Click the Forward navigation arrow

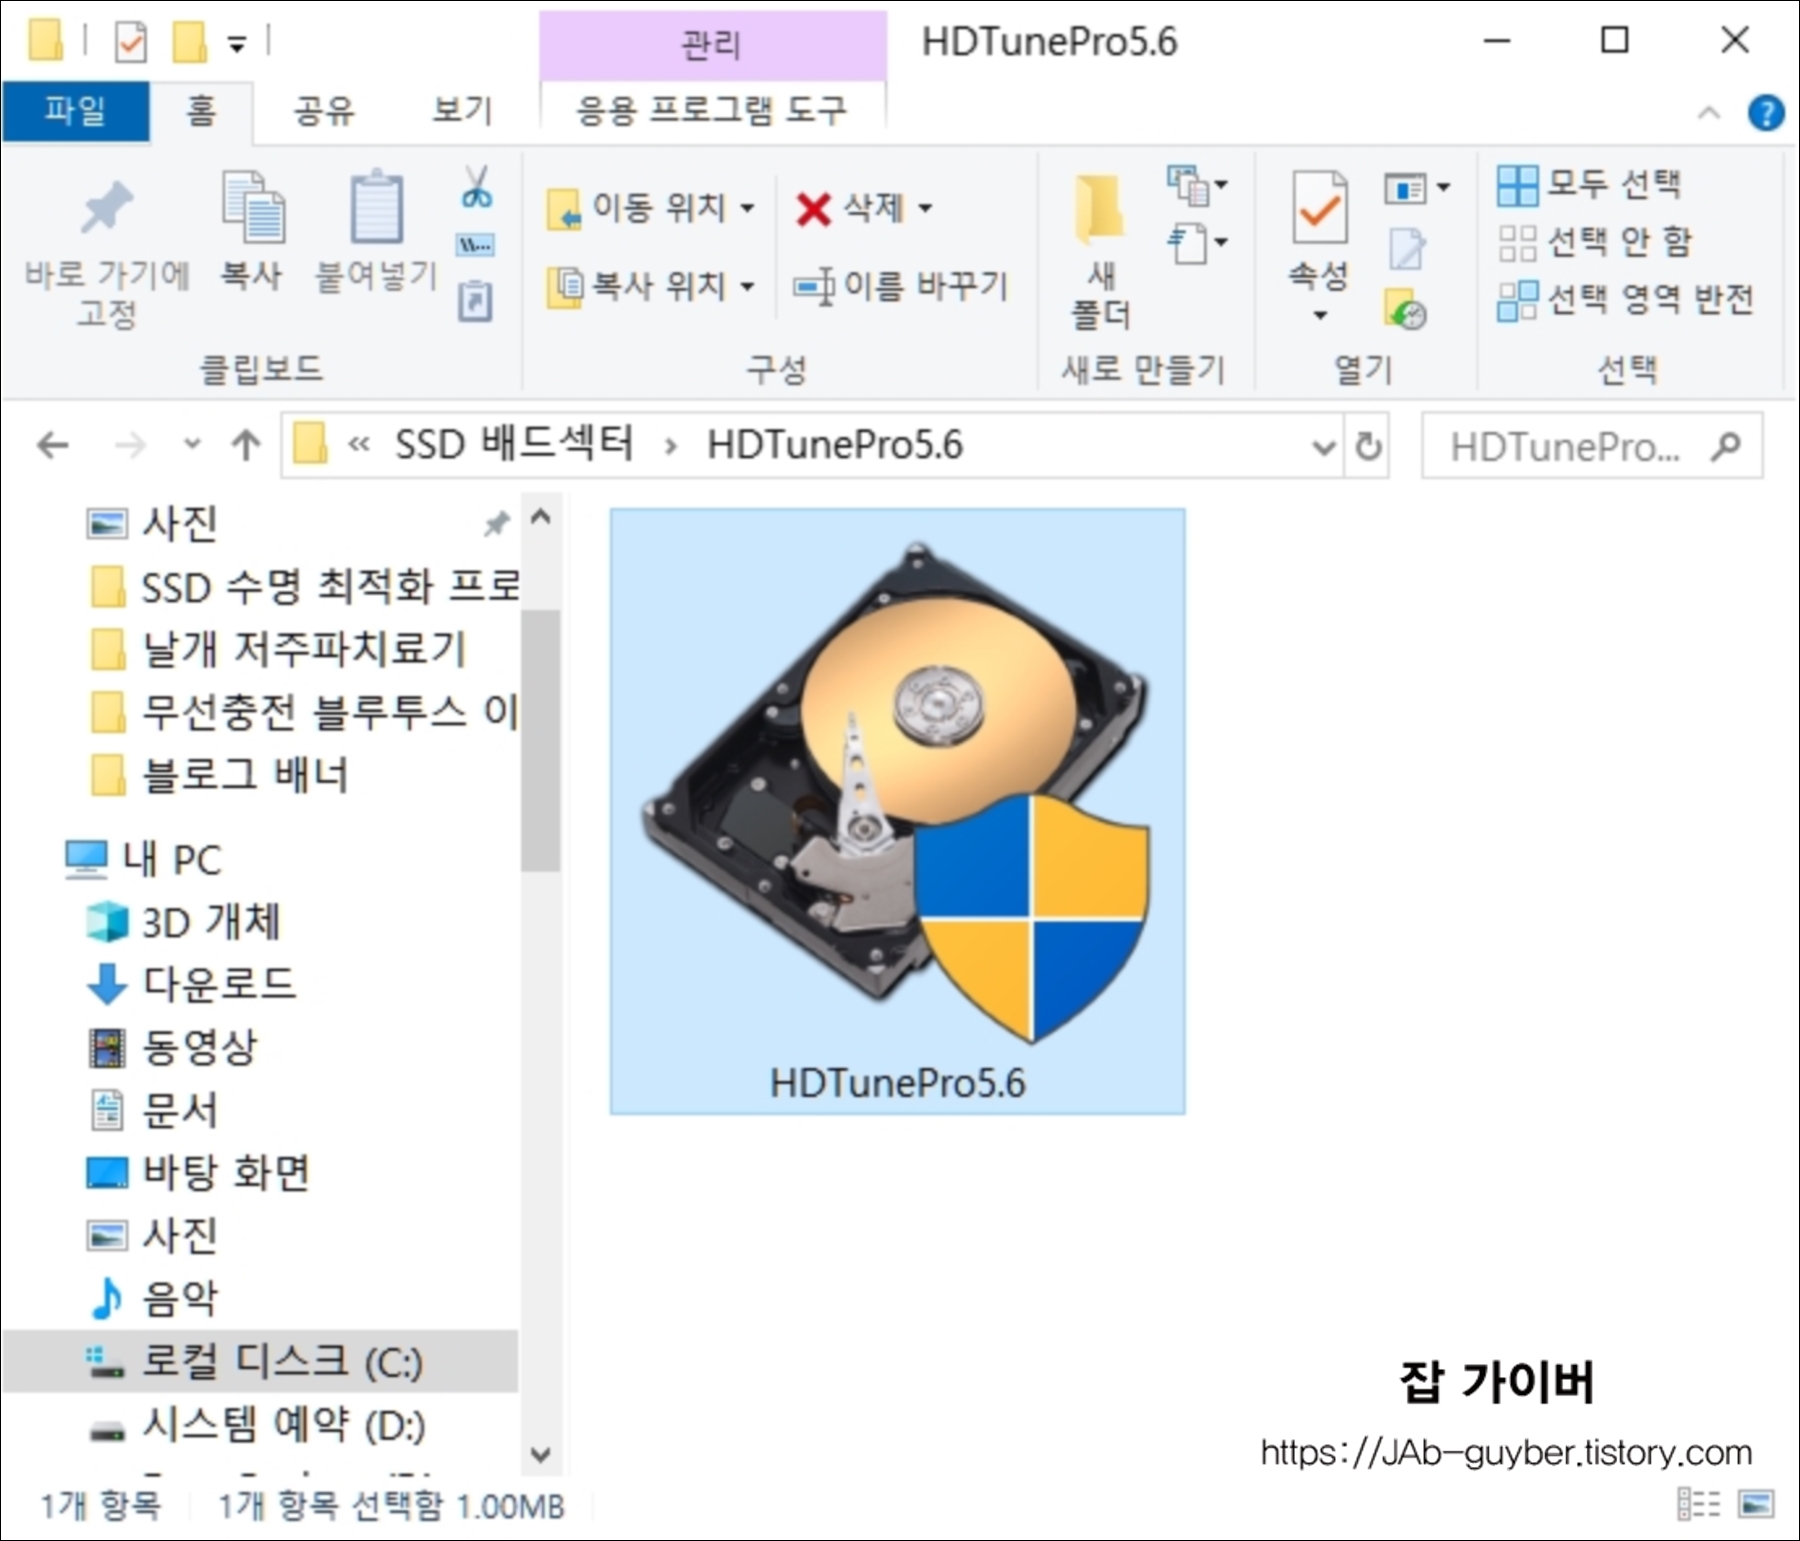point(130,445)
